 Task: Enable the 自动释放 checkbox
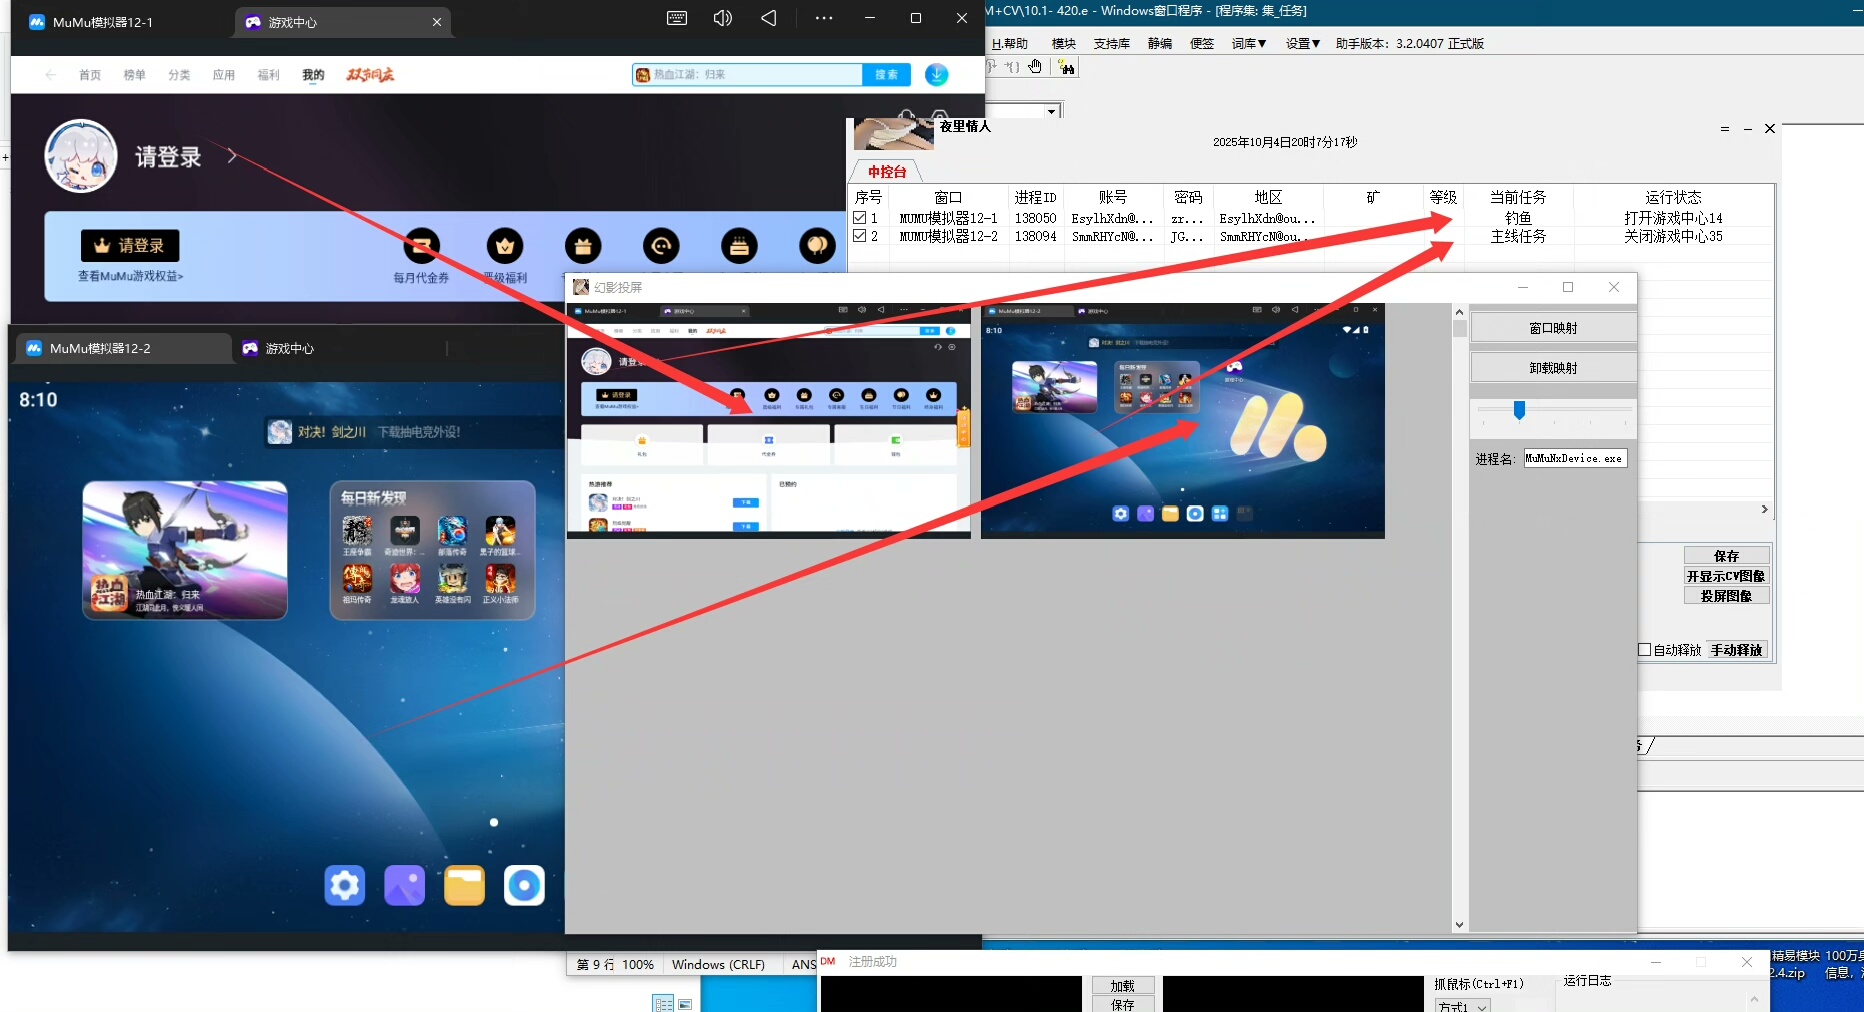coord(1645,650)
